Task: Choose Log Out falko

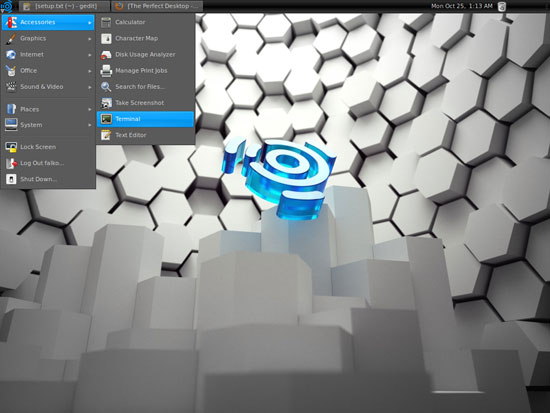Action: (x=48, y=163)
